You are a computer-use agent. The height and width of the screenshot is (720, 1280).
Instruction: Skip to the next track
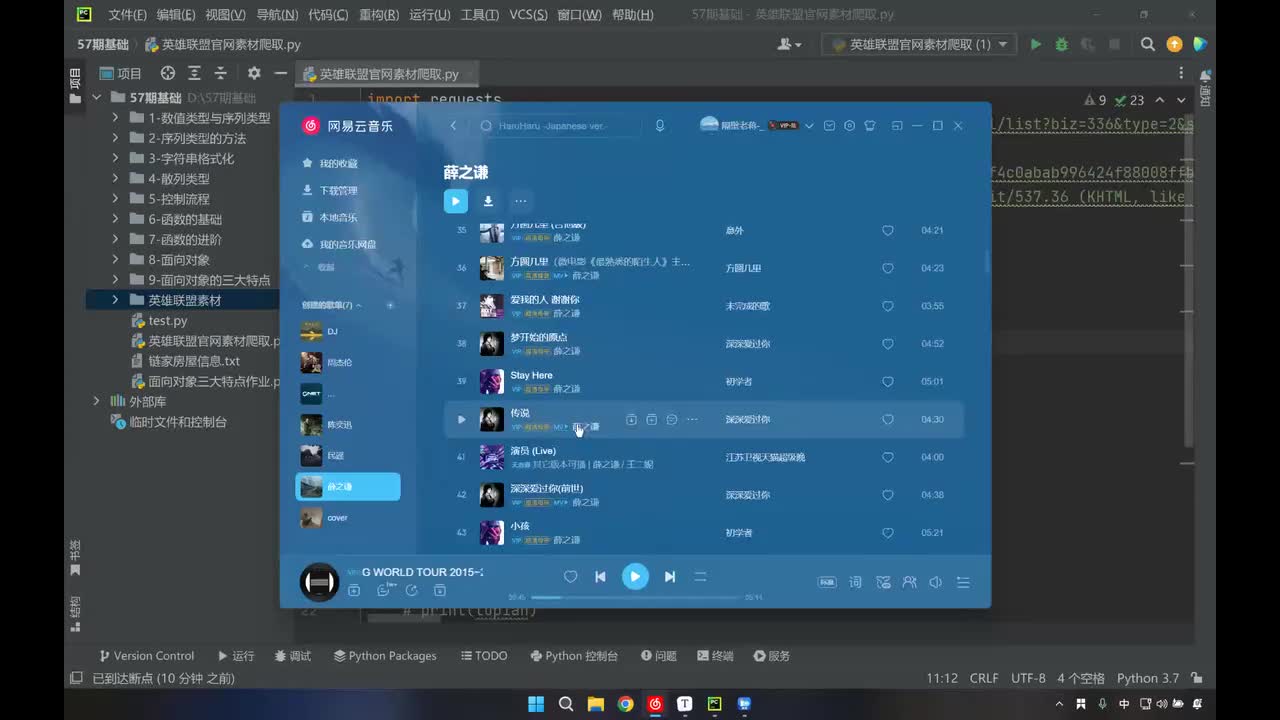tap(670, 577)
